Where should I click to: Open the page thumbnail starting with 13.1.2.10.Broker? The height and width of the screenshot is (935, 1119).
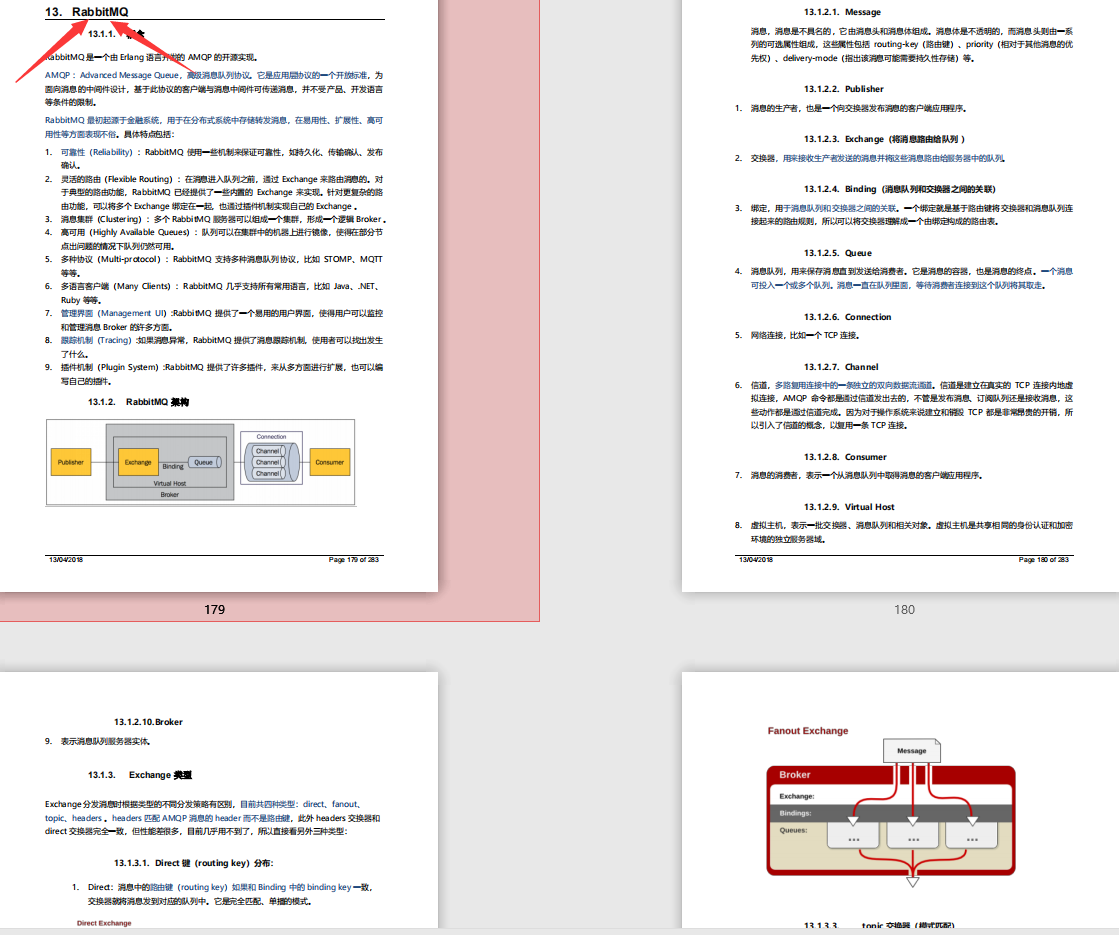click(x=218, y=799)
